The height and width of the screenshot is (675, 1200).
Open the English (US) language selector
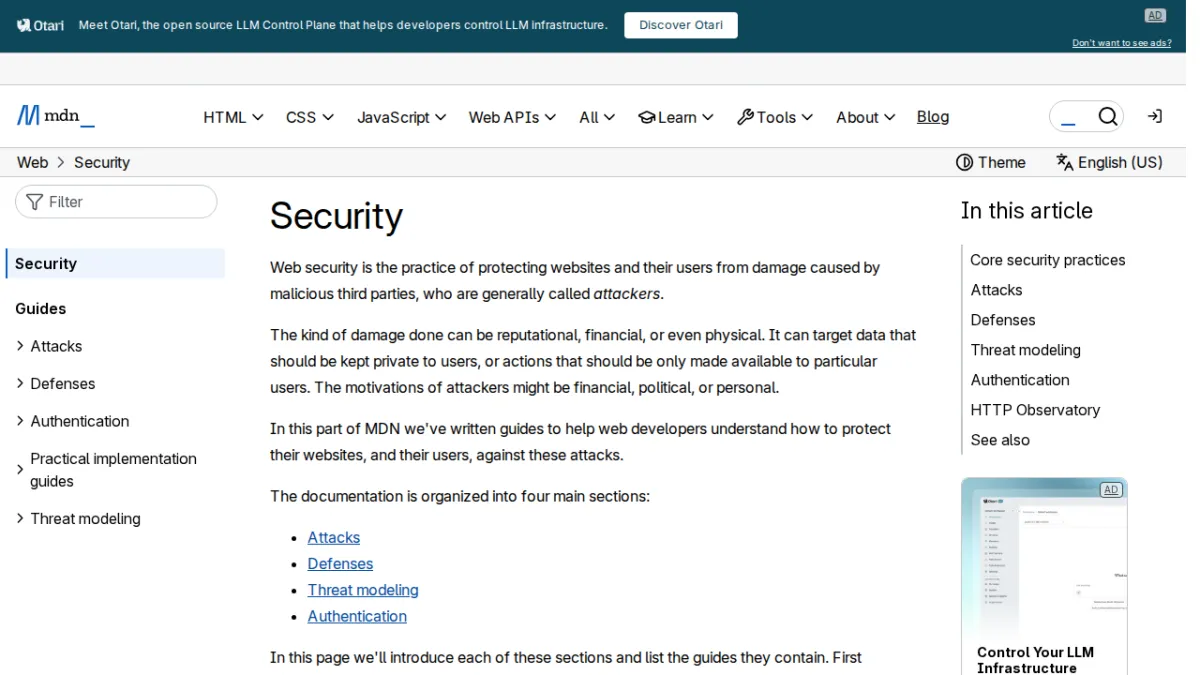point(1109,162)
